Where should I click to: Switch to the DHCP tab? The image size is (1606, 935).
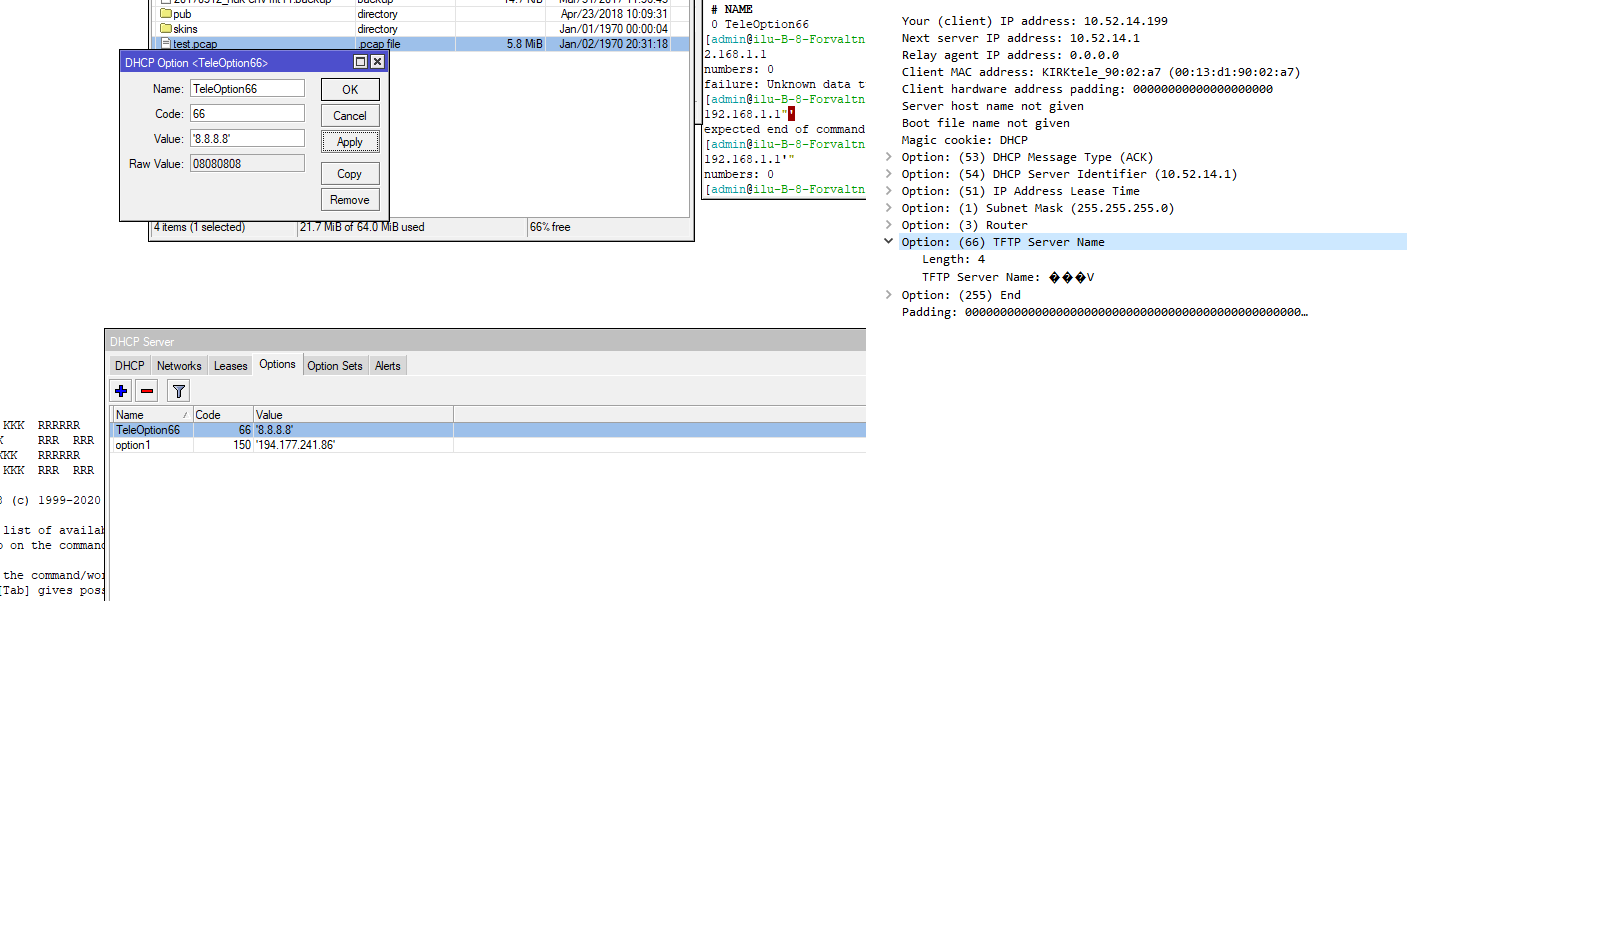pos(129,366)
